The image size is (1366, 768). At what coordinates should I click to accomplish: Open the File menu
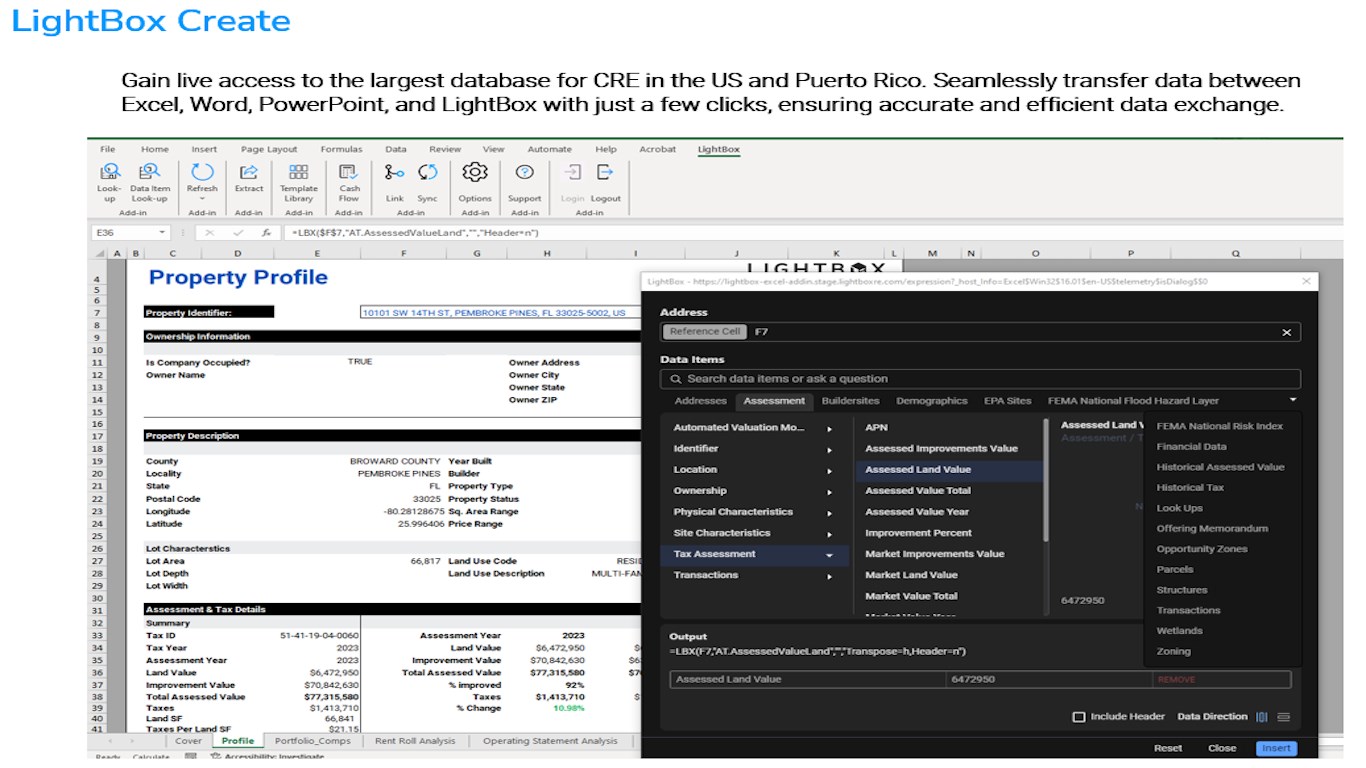pyautogui.click(x=108, y=149)
